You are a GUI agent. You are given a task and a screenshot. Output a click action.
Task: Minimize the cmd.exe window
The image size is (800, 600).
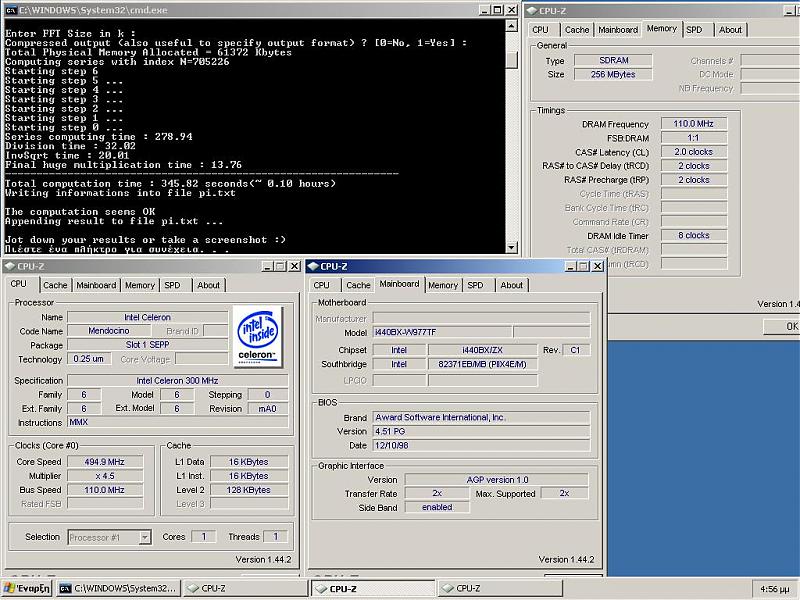[485, 10]
